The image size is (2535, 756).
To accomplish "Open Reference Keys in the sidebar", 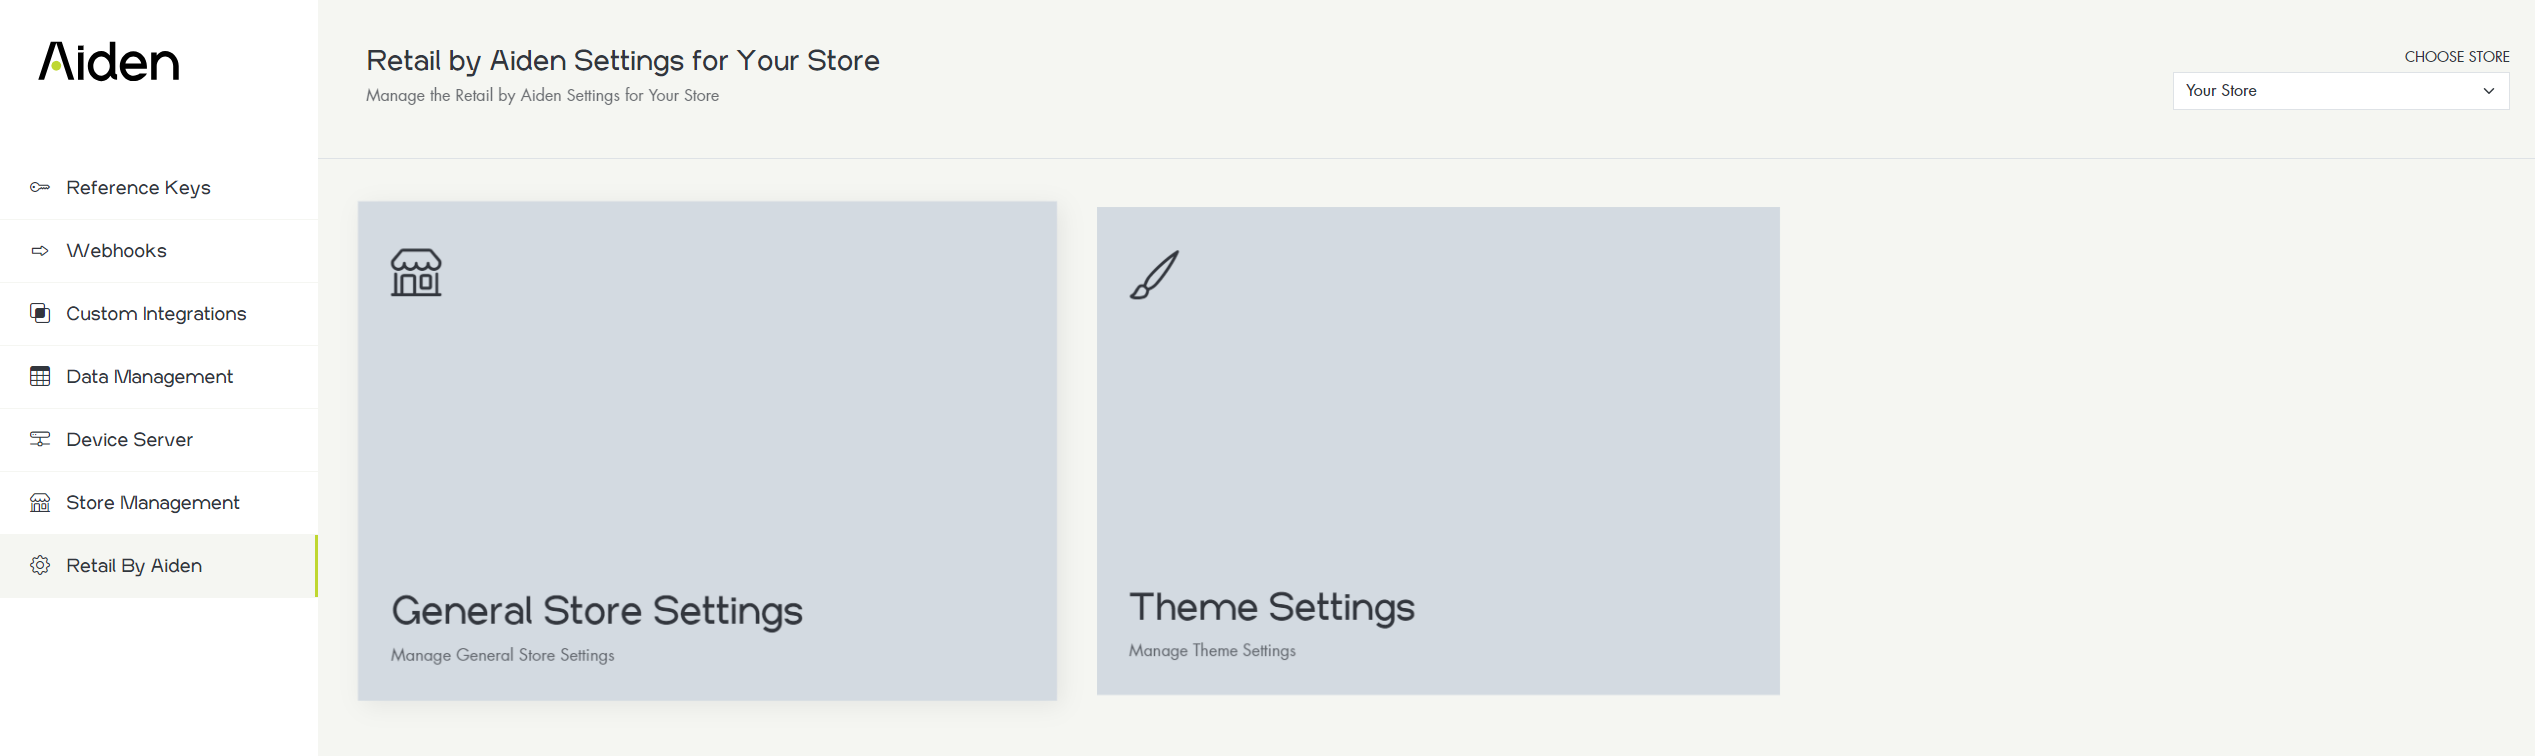I will click(x=138, y=188).
